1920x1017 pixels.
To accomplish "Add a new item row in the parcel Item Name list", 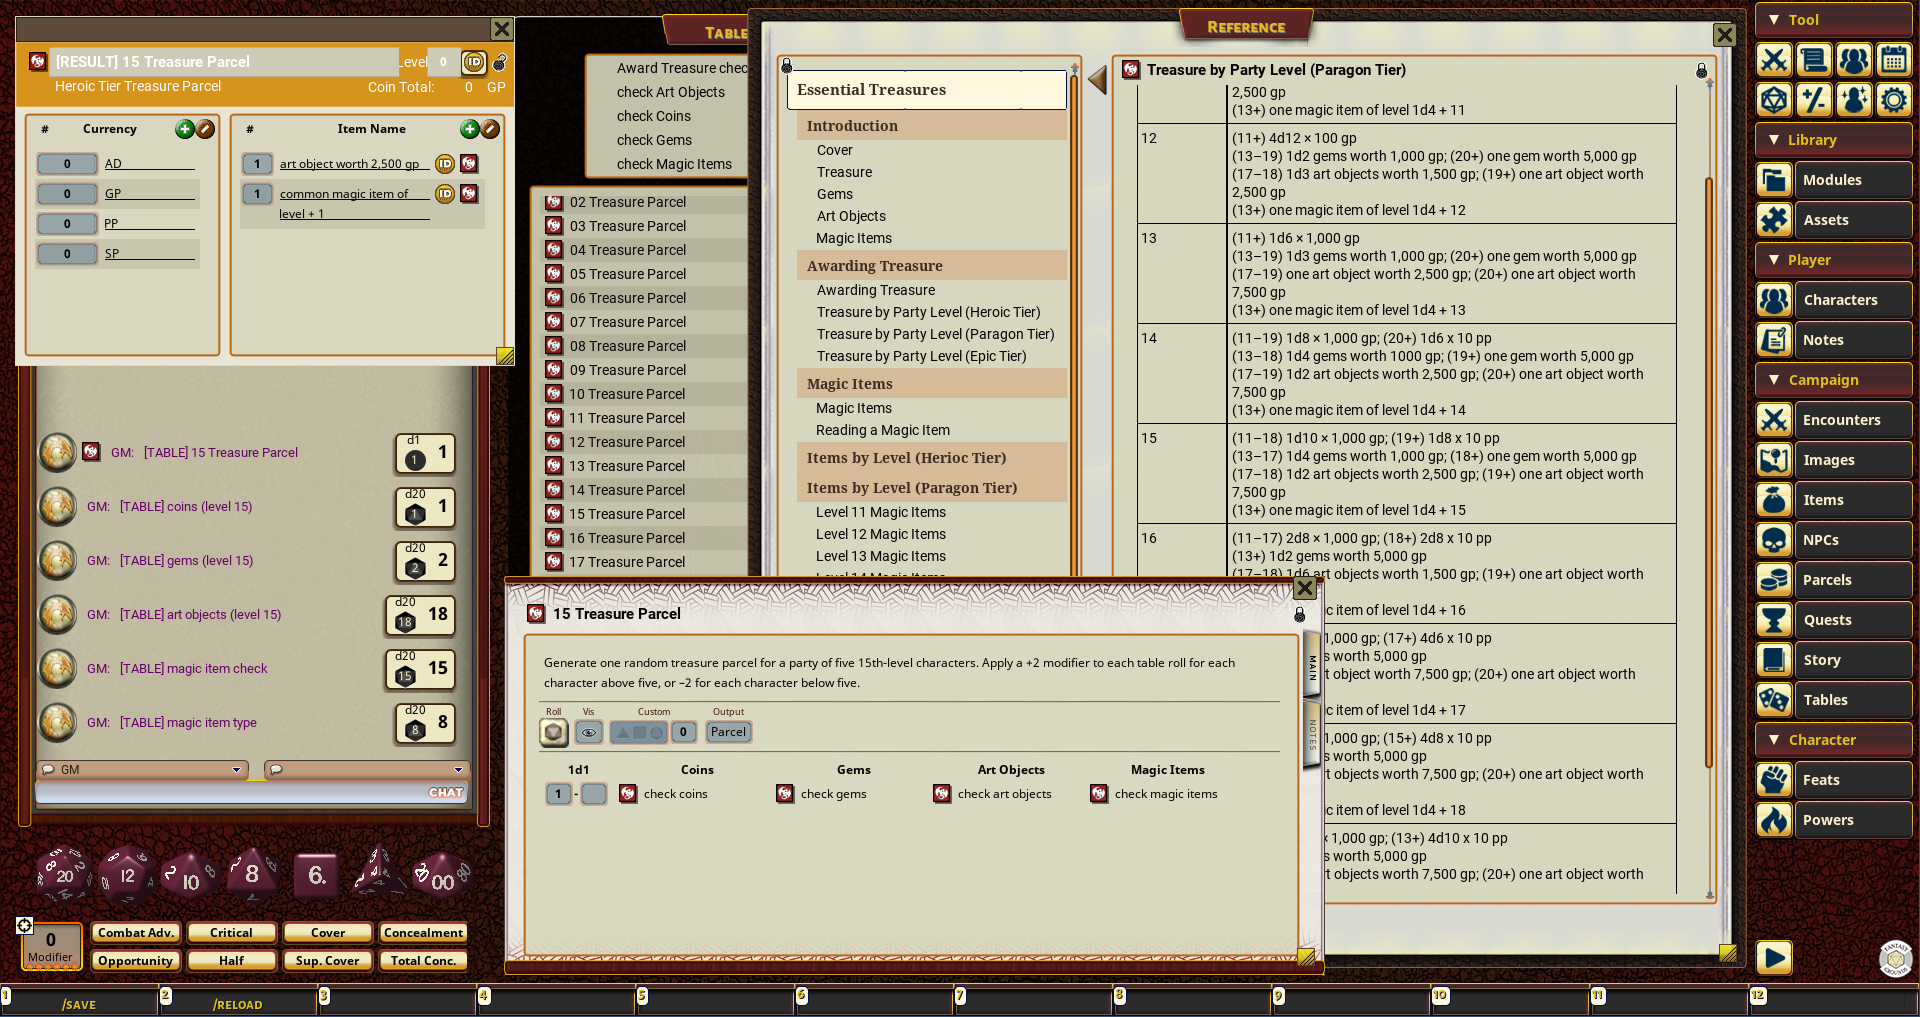I will coord(469,129).
